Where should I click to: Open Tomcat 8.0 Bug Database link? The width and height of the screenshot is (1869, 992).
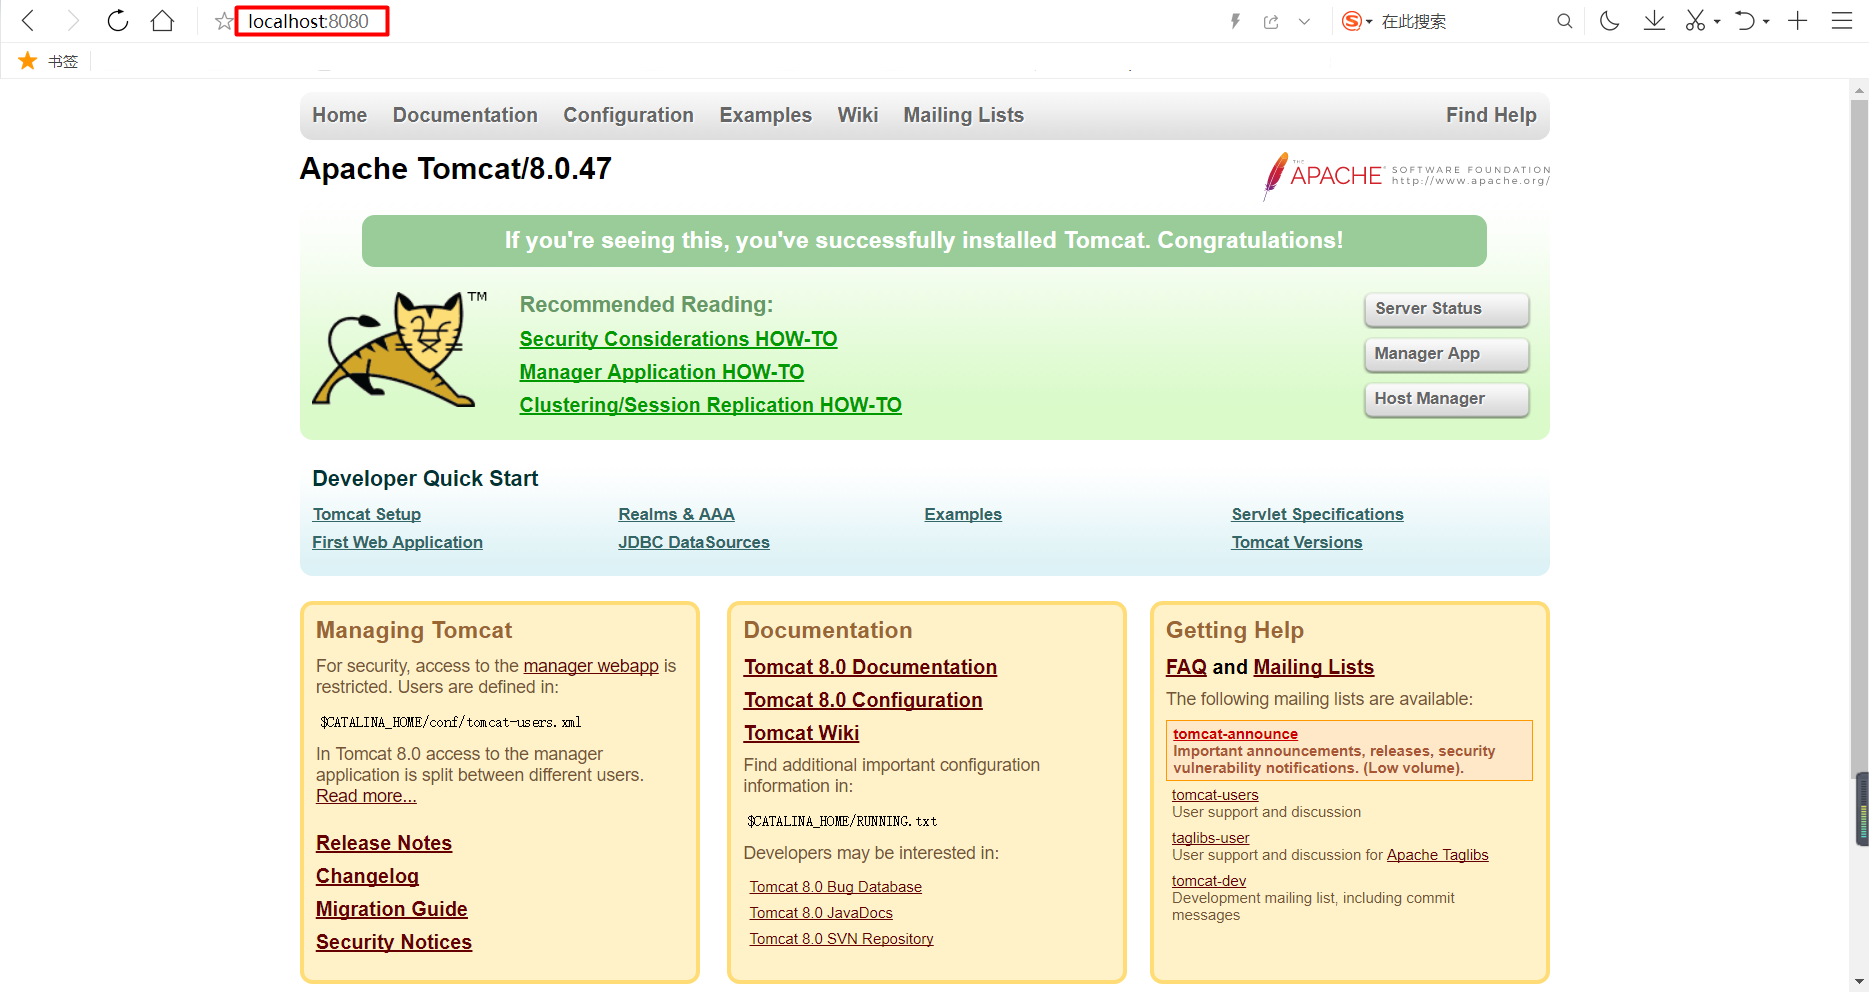(x=836, y=887)
